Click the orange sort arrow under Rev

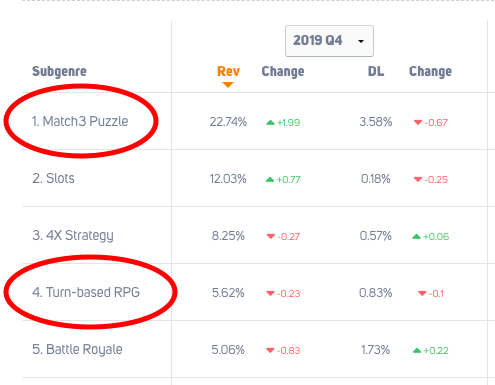pos(228,85)
